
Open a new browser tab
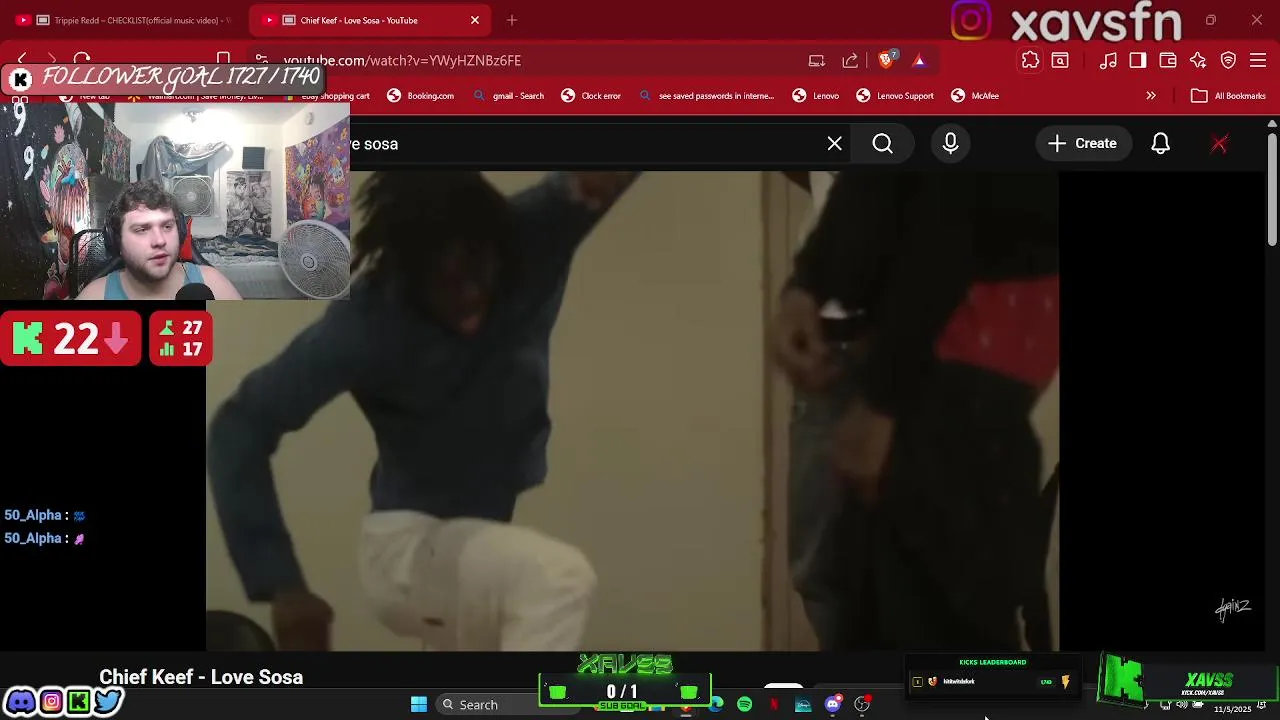pos(512,20)
